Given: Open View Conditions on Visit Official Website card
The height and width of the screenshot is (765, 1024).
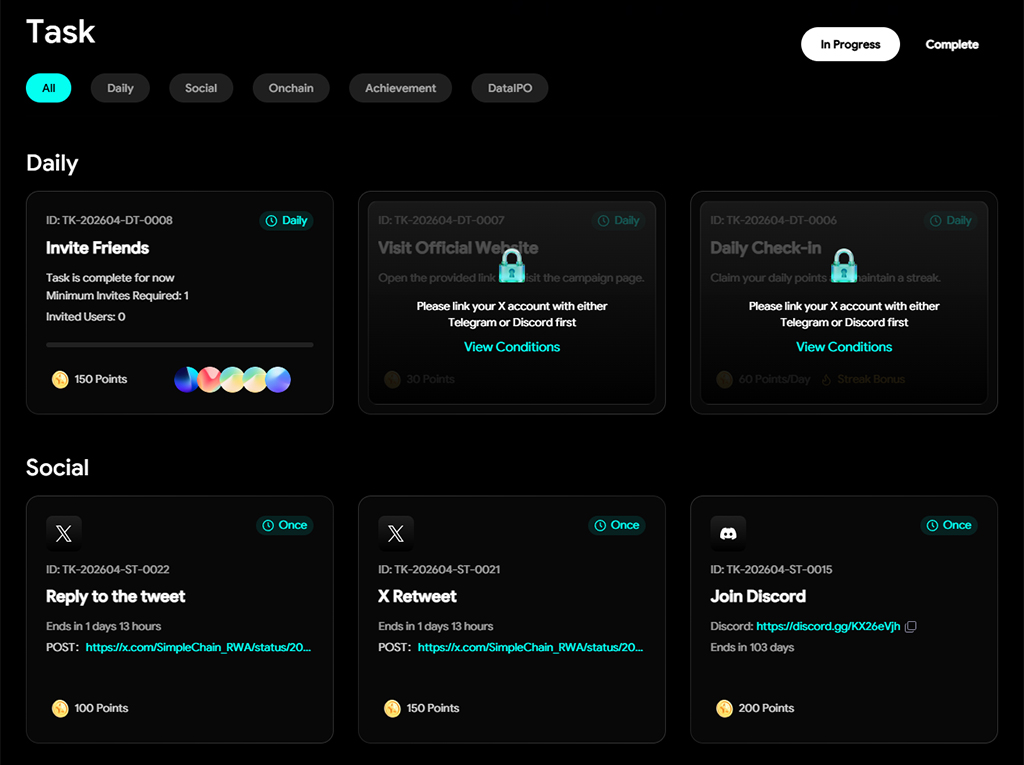Looking at the screenshot, I should (x=512, y=347).
